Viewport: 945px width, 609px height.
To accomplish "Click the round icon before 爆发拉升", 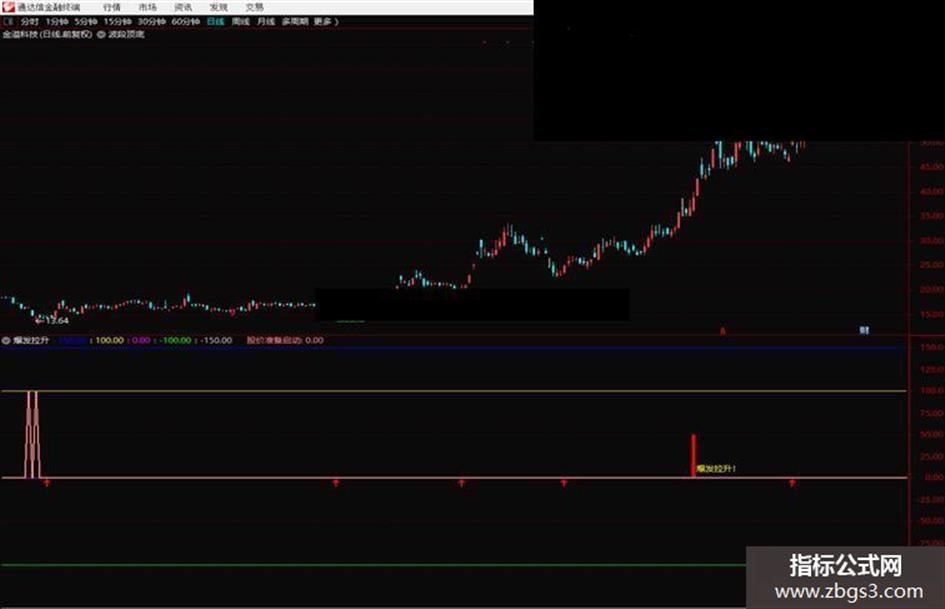I will 6,340.
